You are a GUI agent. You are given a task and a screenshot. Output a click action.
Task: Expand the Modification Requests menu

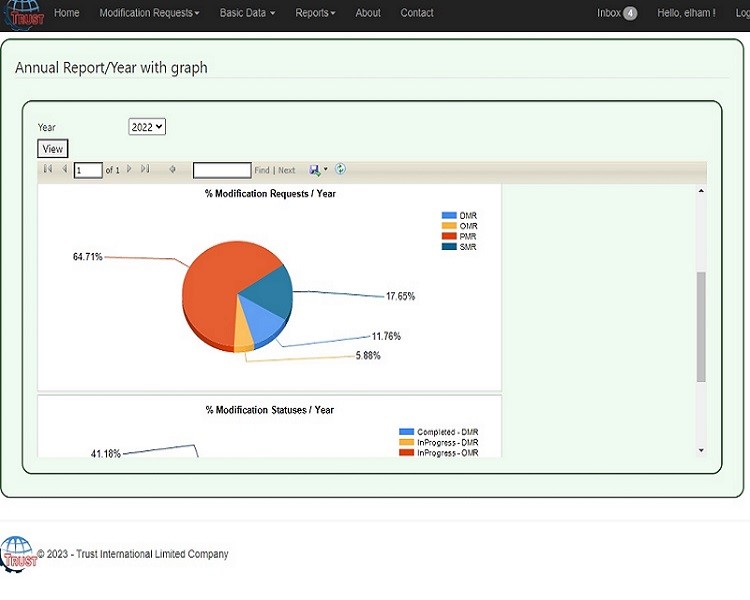[149, 13]
